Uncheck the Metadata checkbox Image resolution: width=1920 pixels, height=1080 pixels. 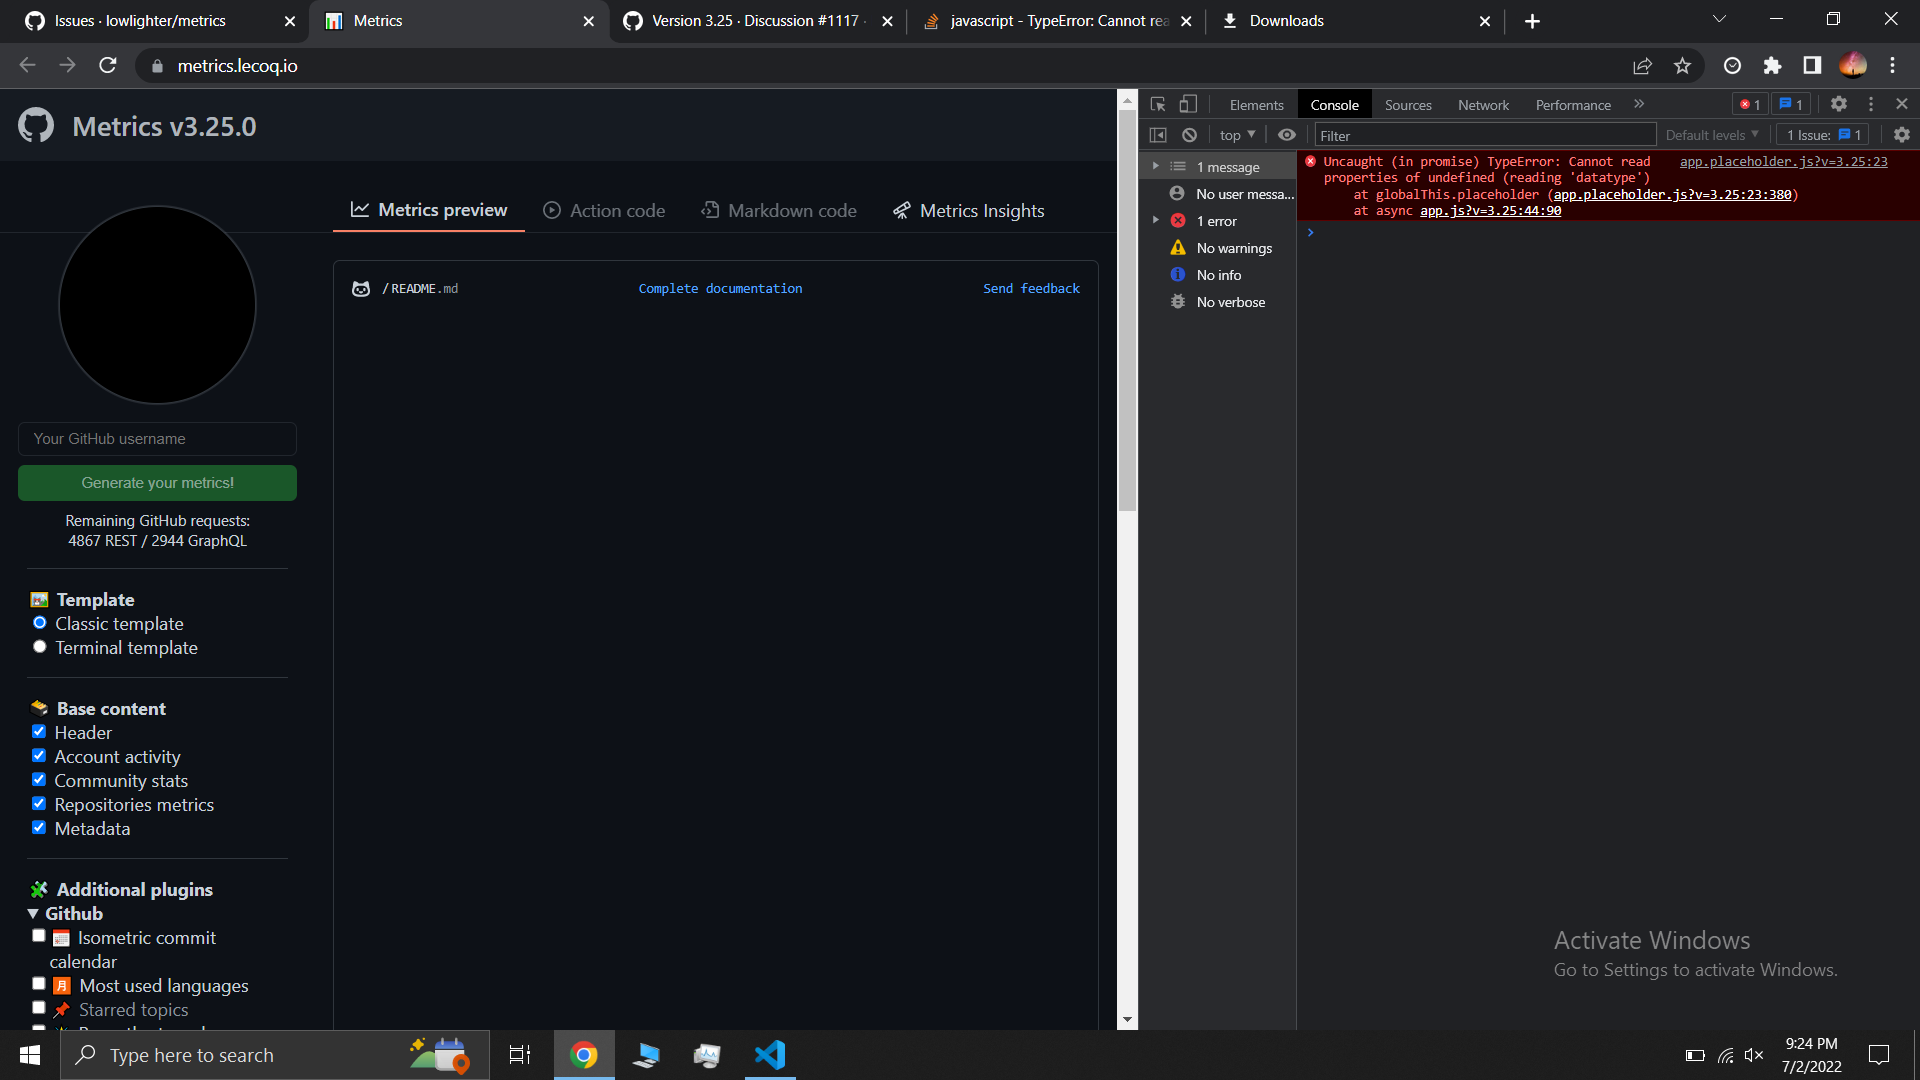pyautogui.click(x=39, y=828)
